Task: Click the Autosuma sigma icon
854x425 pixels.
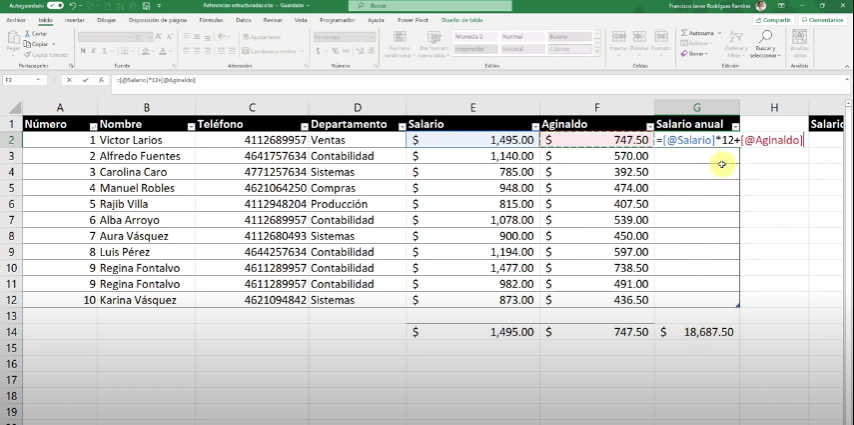Action: (x=685, y=33)
